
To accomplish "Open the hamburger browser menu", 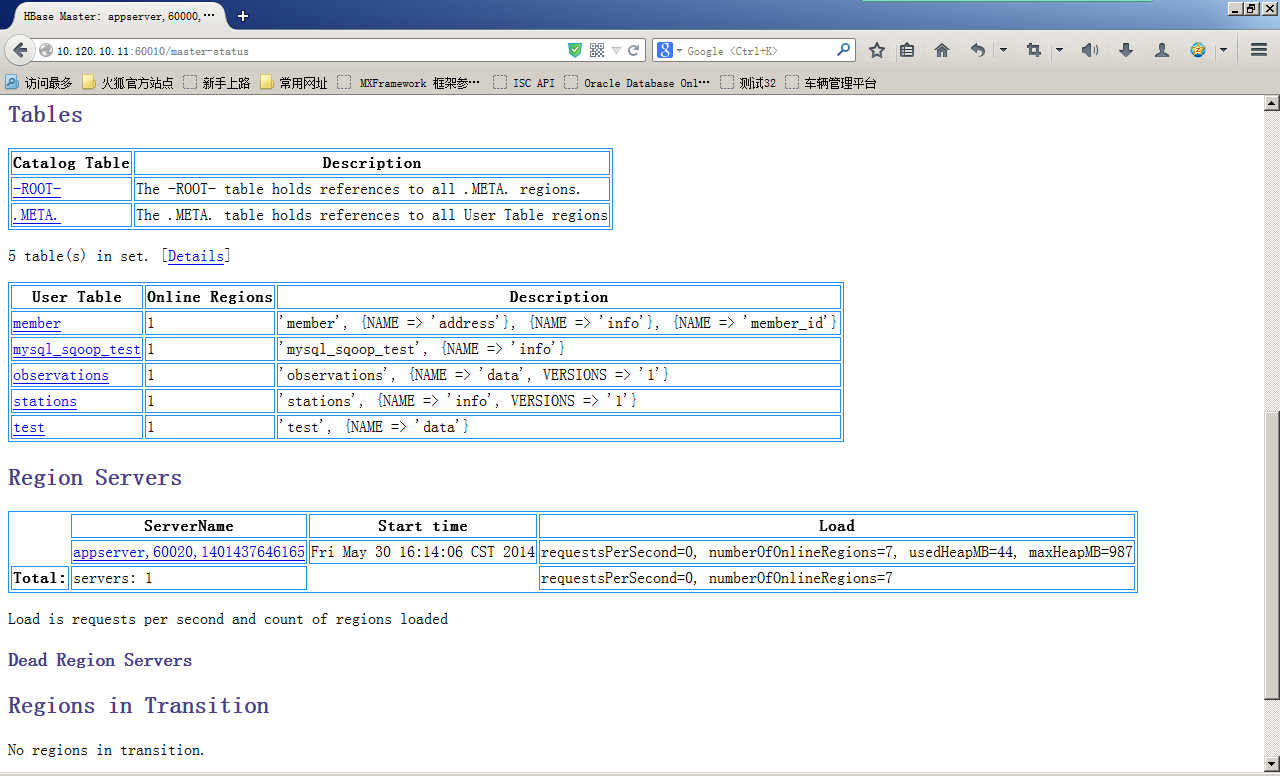I will coord(1259,50).
